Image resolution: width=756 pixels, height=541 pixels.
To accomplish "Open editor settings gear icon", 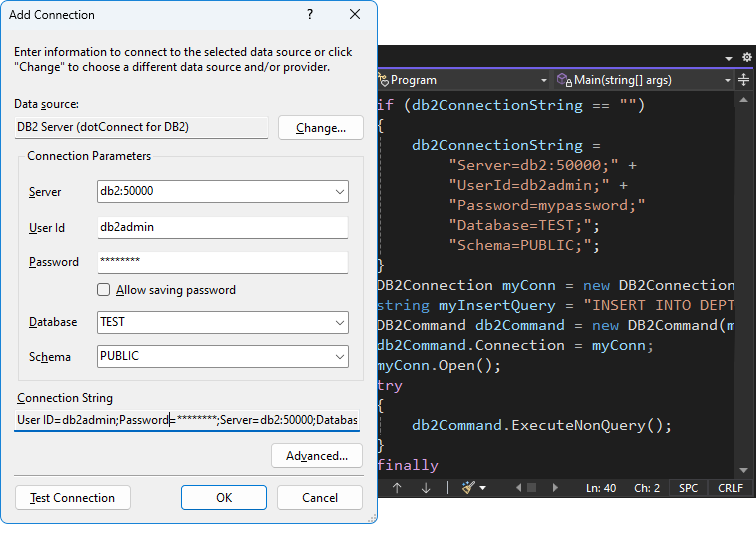I will pyautogui.click(x=746, y=57).
